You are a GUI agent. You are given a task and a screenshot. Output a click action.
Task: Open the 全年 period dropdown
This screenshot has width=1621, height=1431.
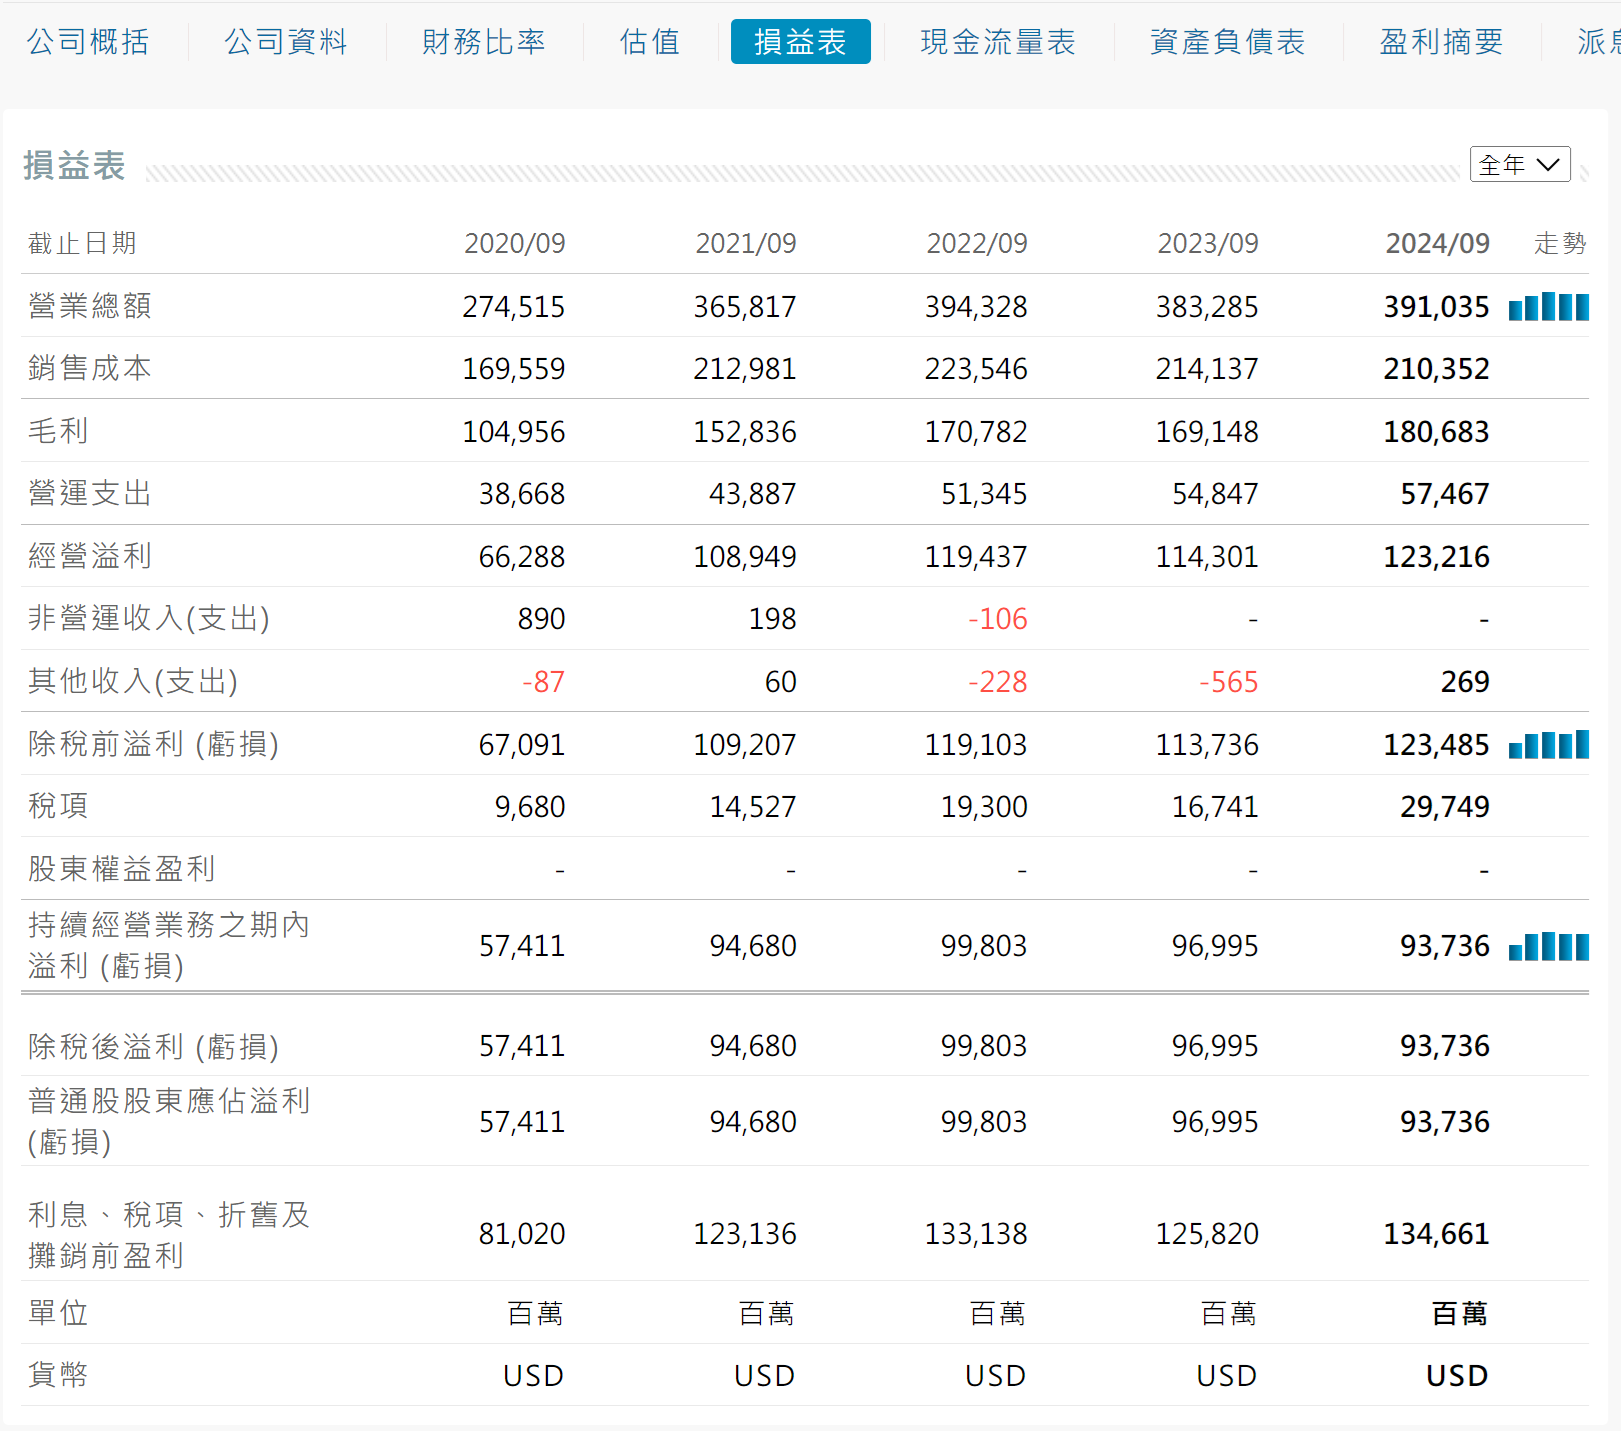click(x=1519, y=165)
